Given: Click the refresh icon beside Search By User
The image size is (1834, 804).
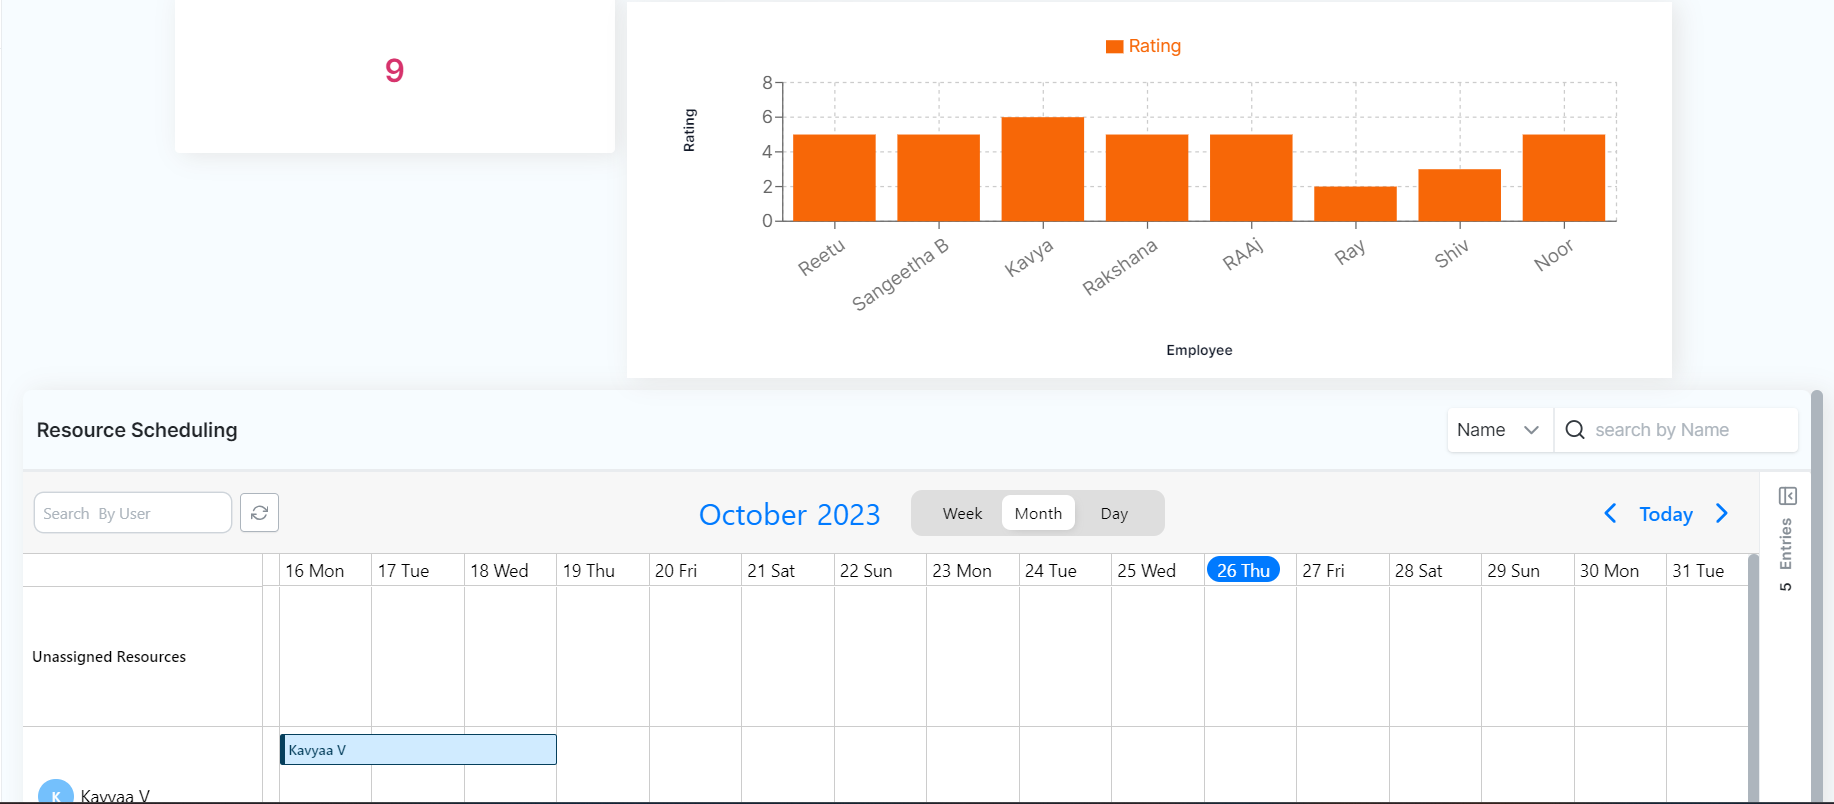Looking at the screenshot, I should 259,513.
